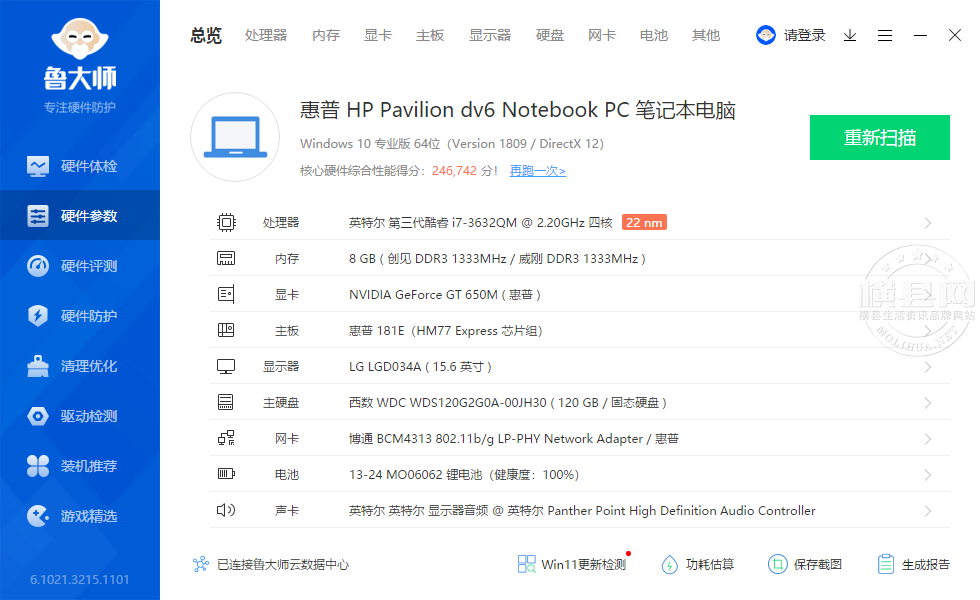Open the 游戏精选 icon
The image size is (980, 600).
pos(38,516)
